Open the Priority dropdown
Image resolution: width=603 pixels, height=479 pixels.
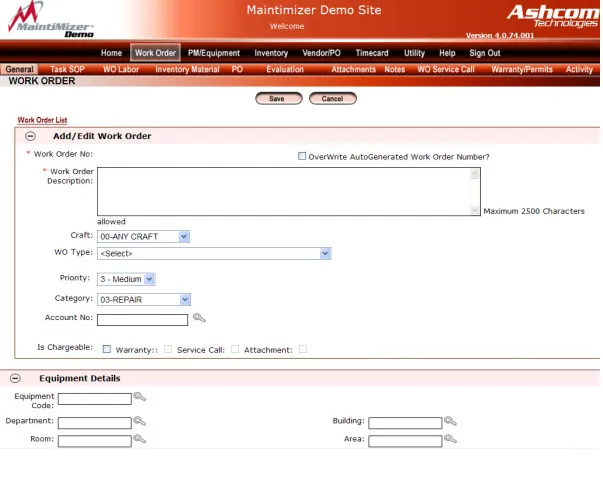126,279
